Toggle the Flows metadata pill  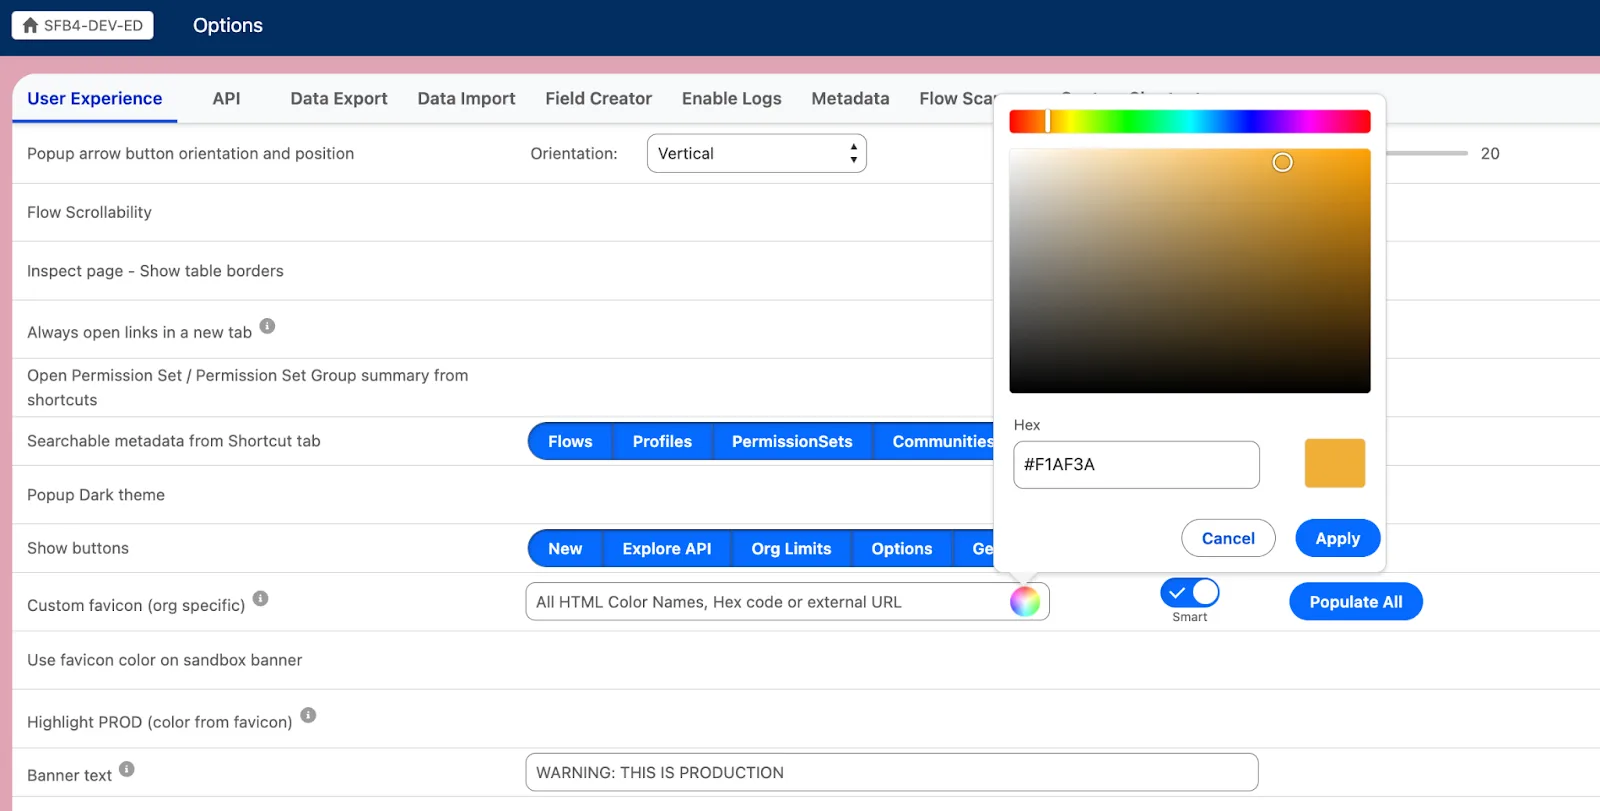pos(570,442)
